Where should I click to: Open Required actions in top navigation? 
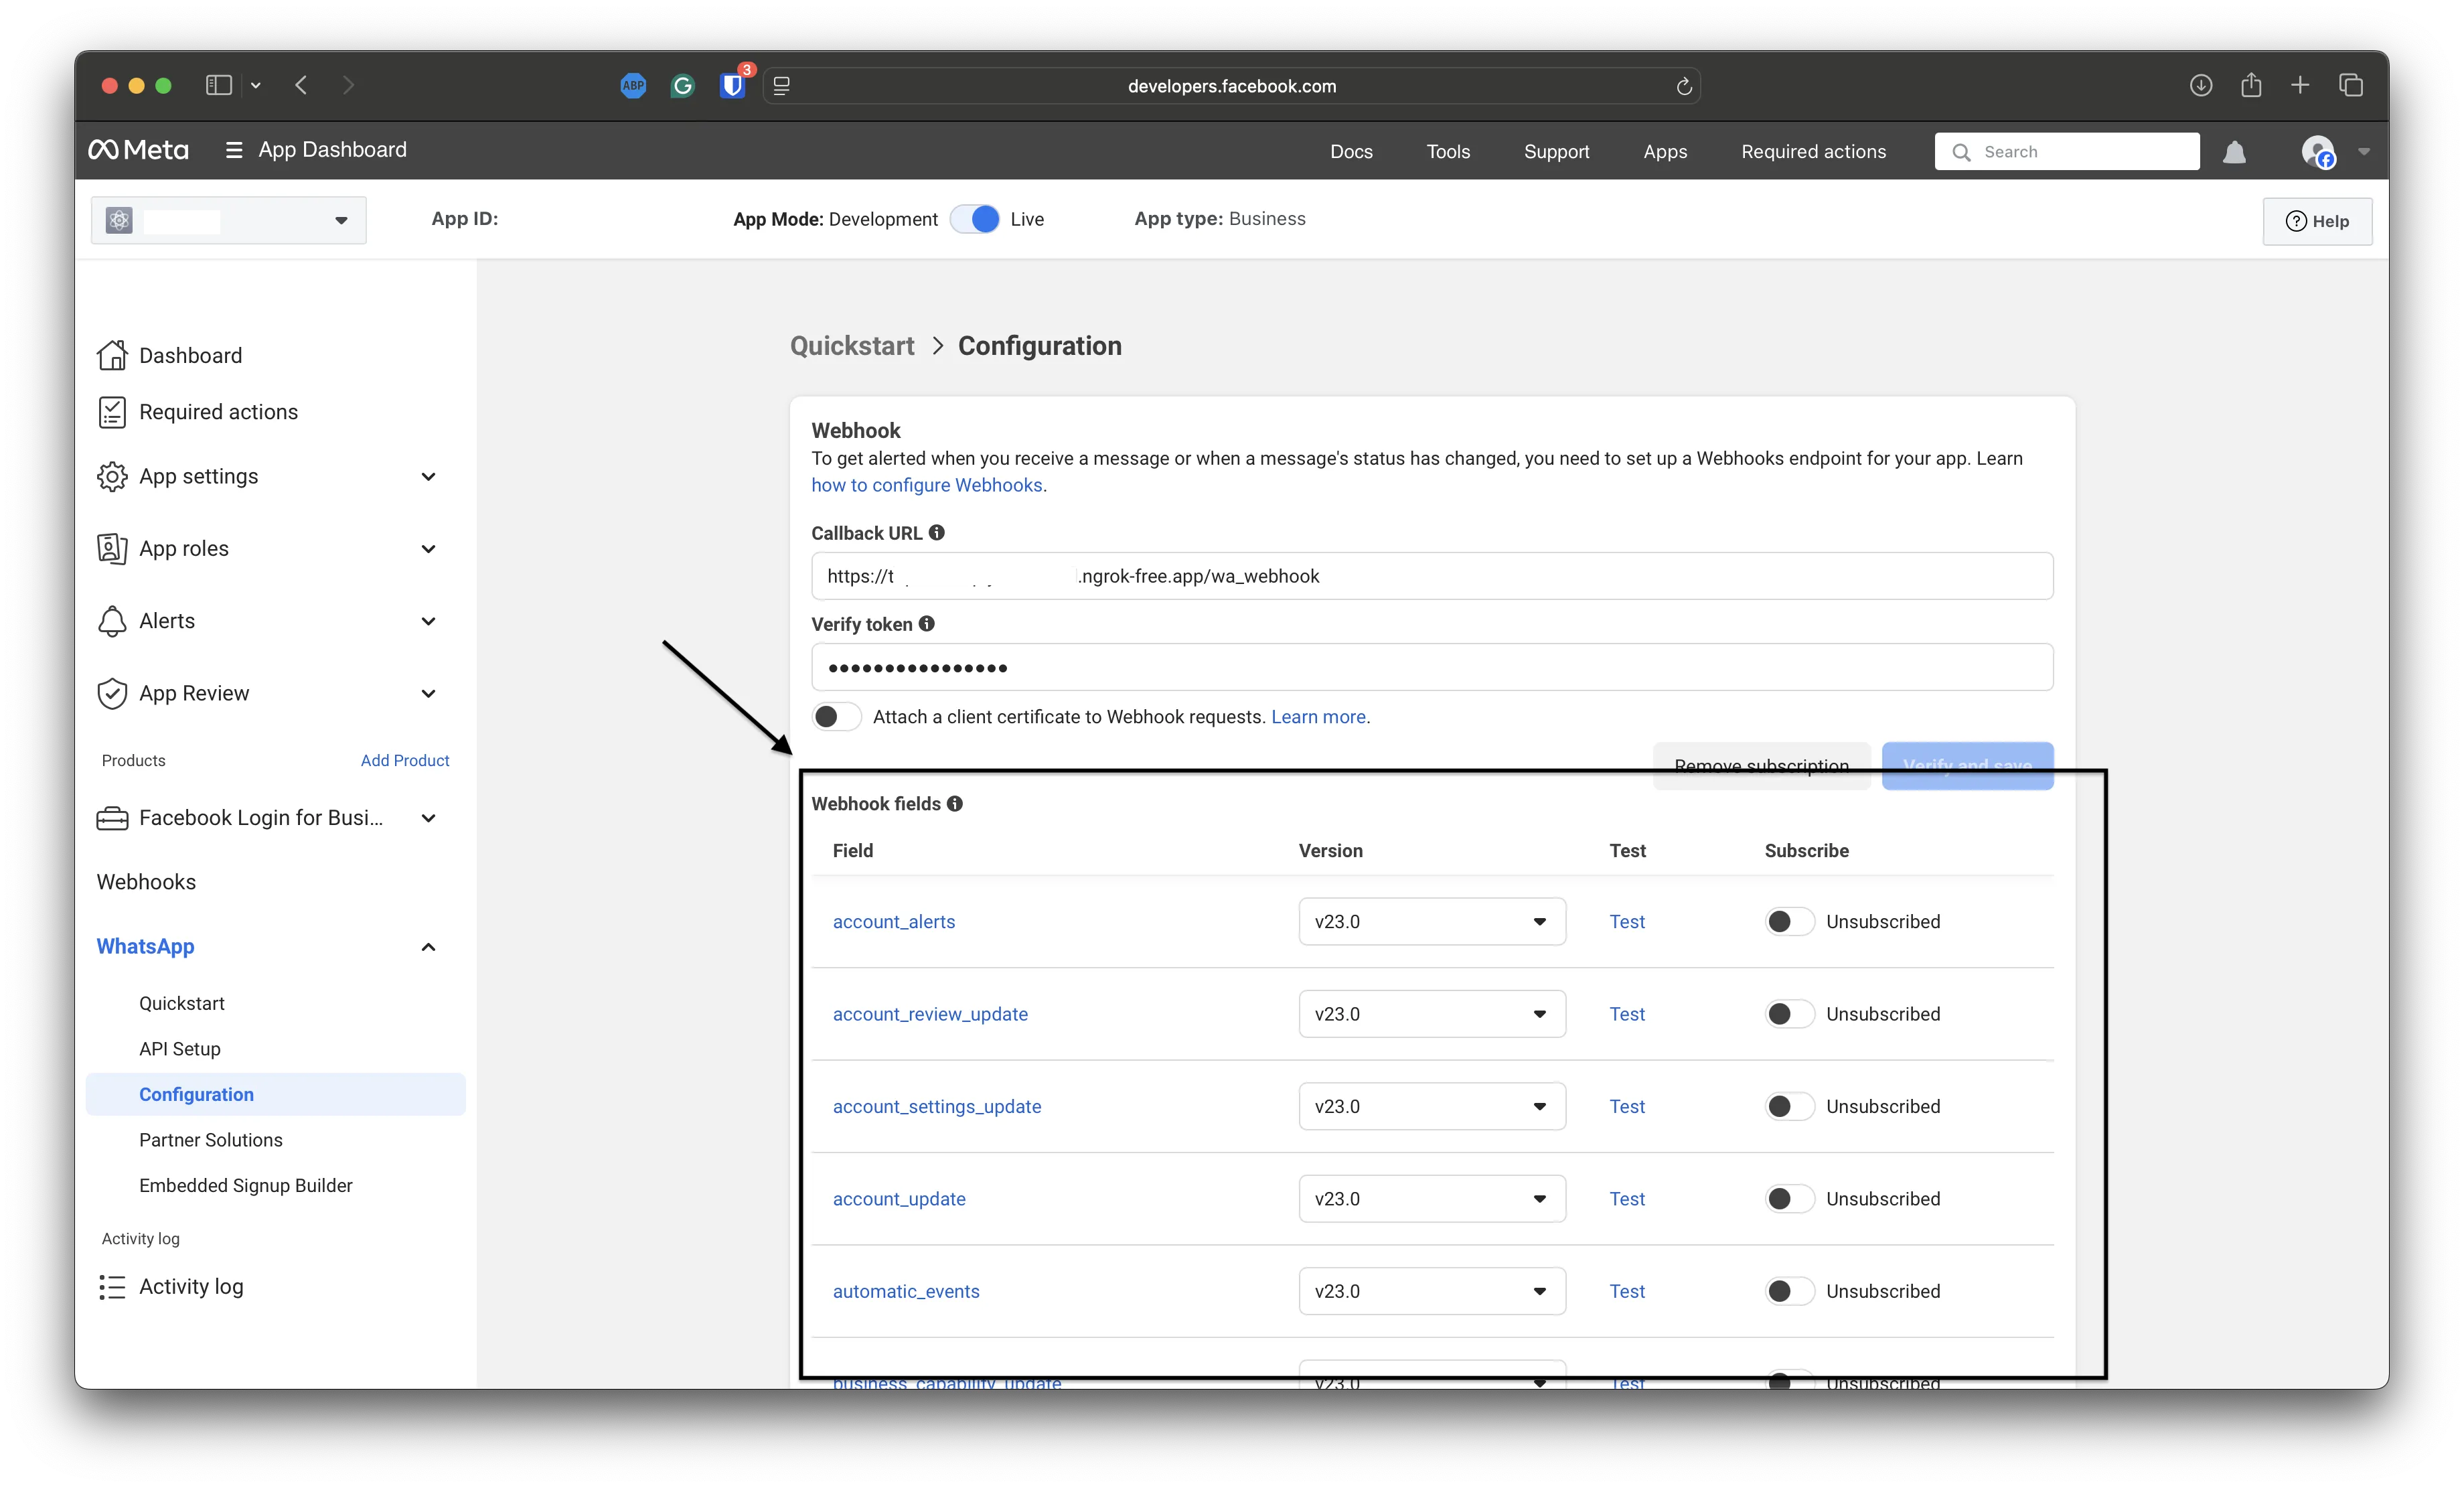tap(1813, 152)
